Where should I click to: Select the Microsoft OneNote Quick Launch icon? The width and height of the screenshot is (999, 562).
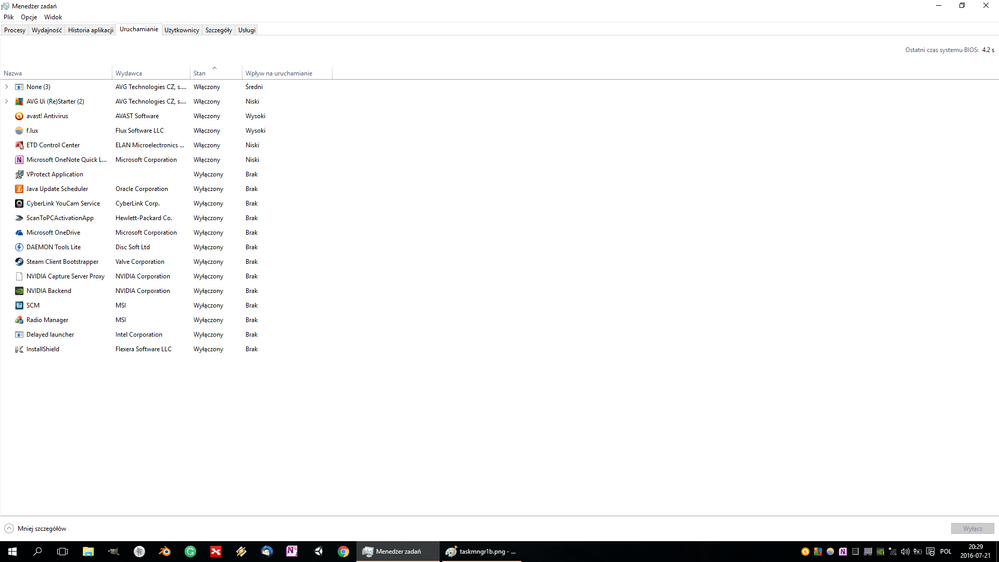pos(19,160)
